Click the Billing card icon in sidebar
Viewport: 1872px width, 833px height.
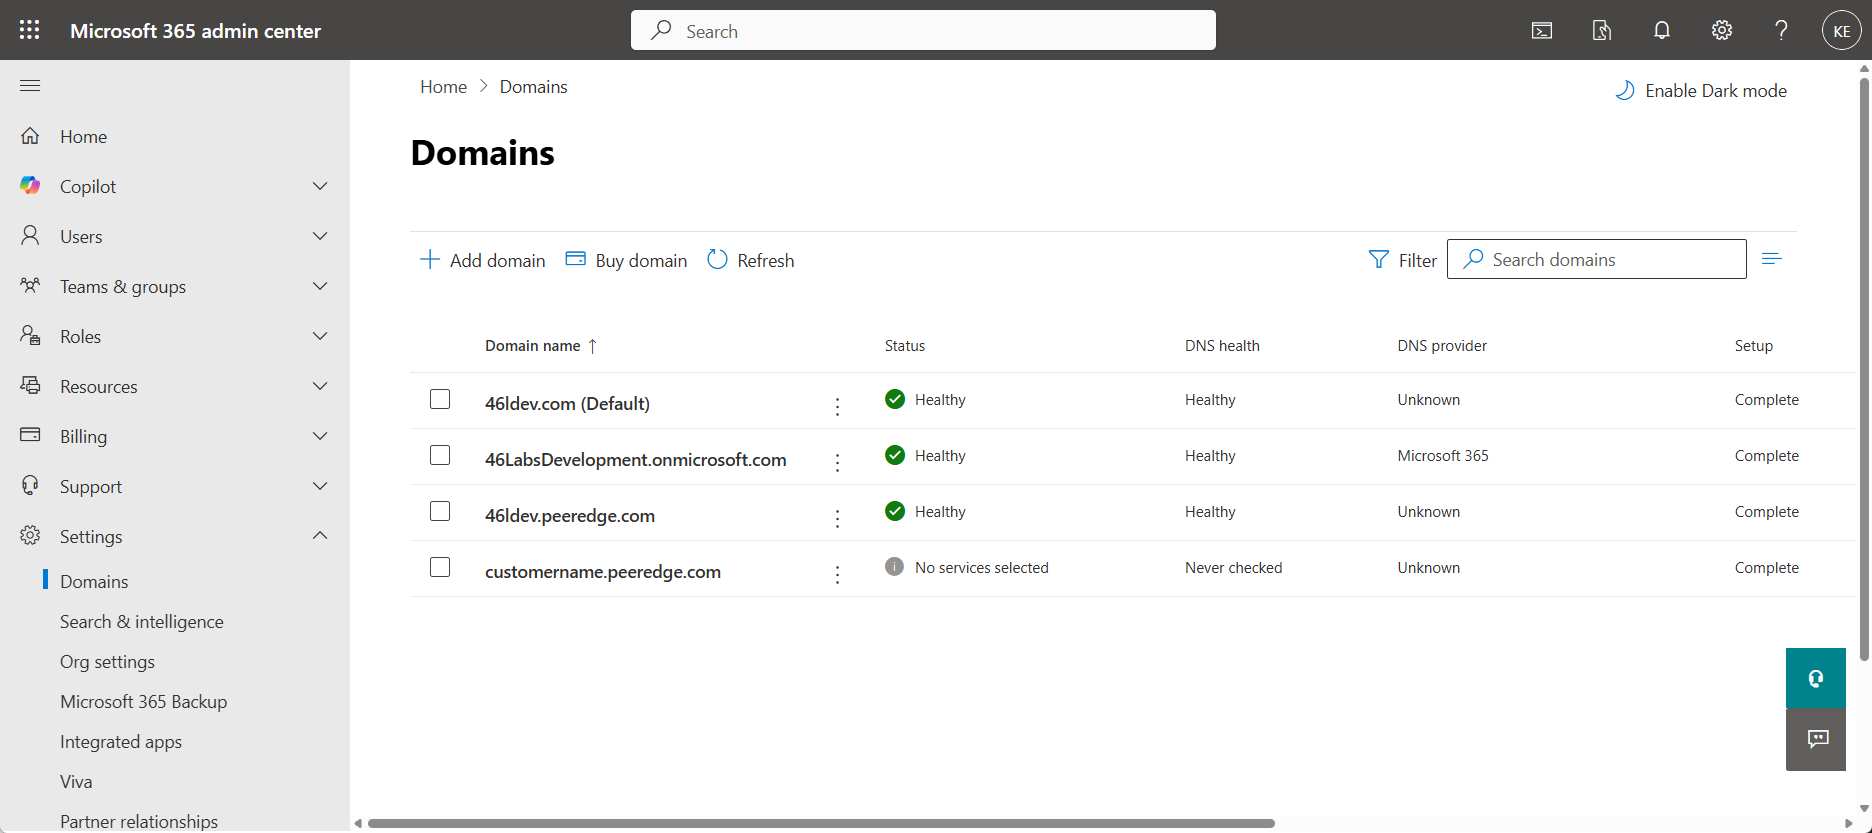[x=31, y=435]
